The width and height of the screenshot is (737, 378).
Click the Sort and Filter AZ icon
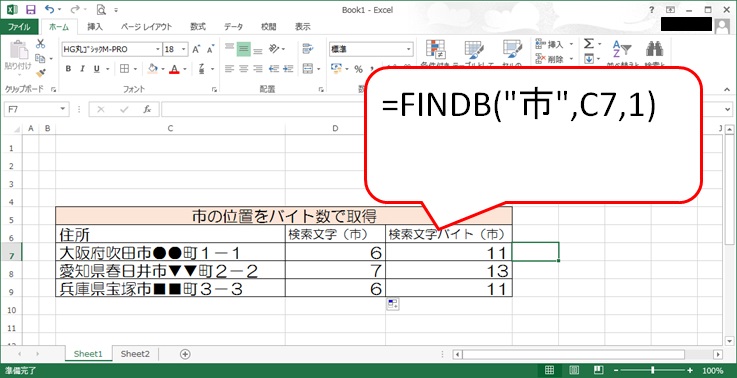(x=621, y=49)
